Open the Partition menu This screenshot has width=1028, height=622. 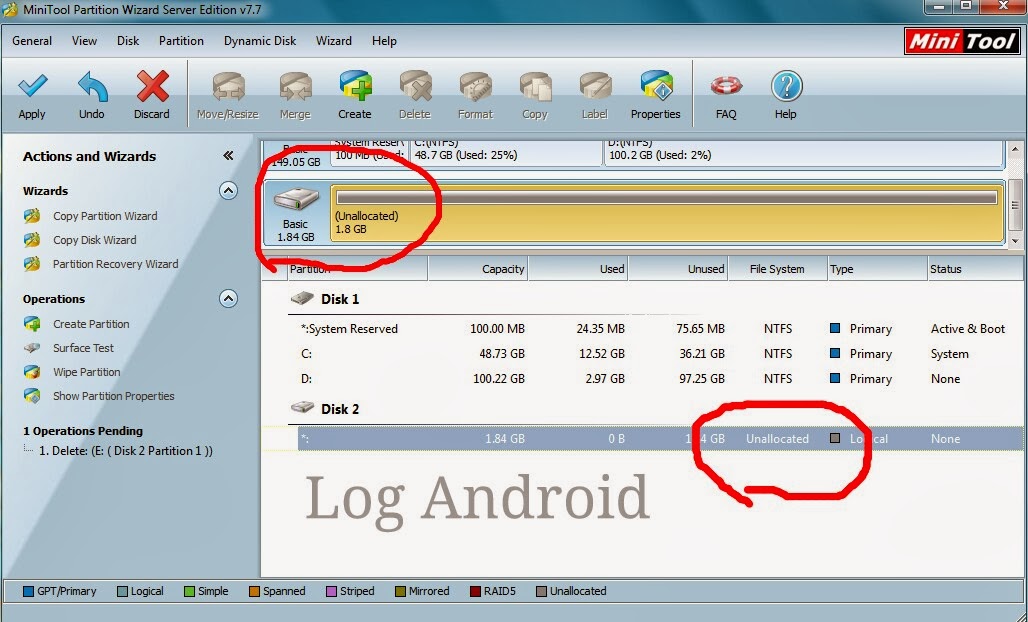click(x=181, y=41)
